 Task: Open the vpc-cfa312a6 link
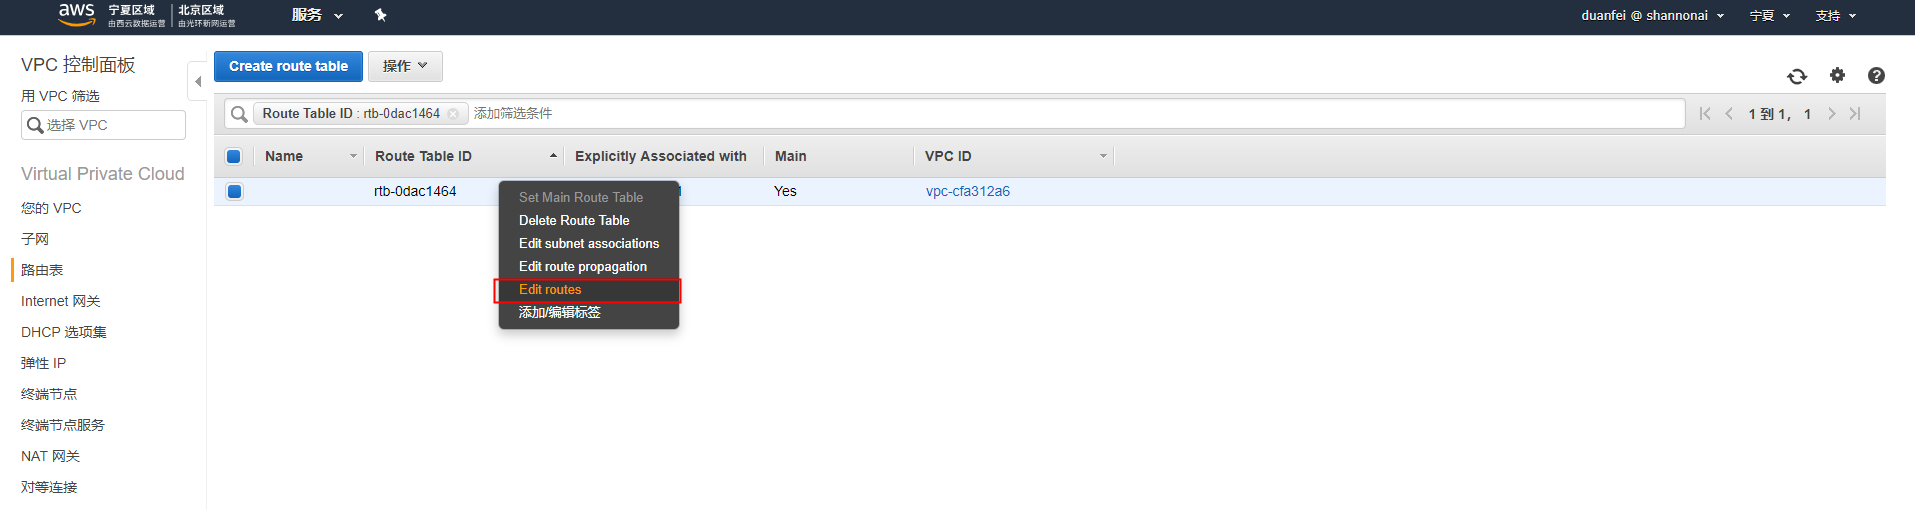coord(967,191)
